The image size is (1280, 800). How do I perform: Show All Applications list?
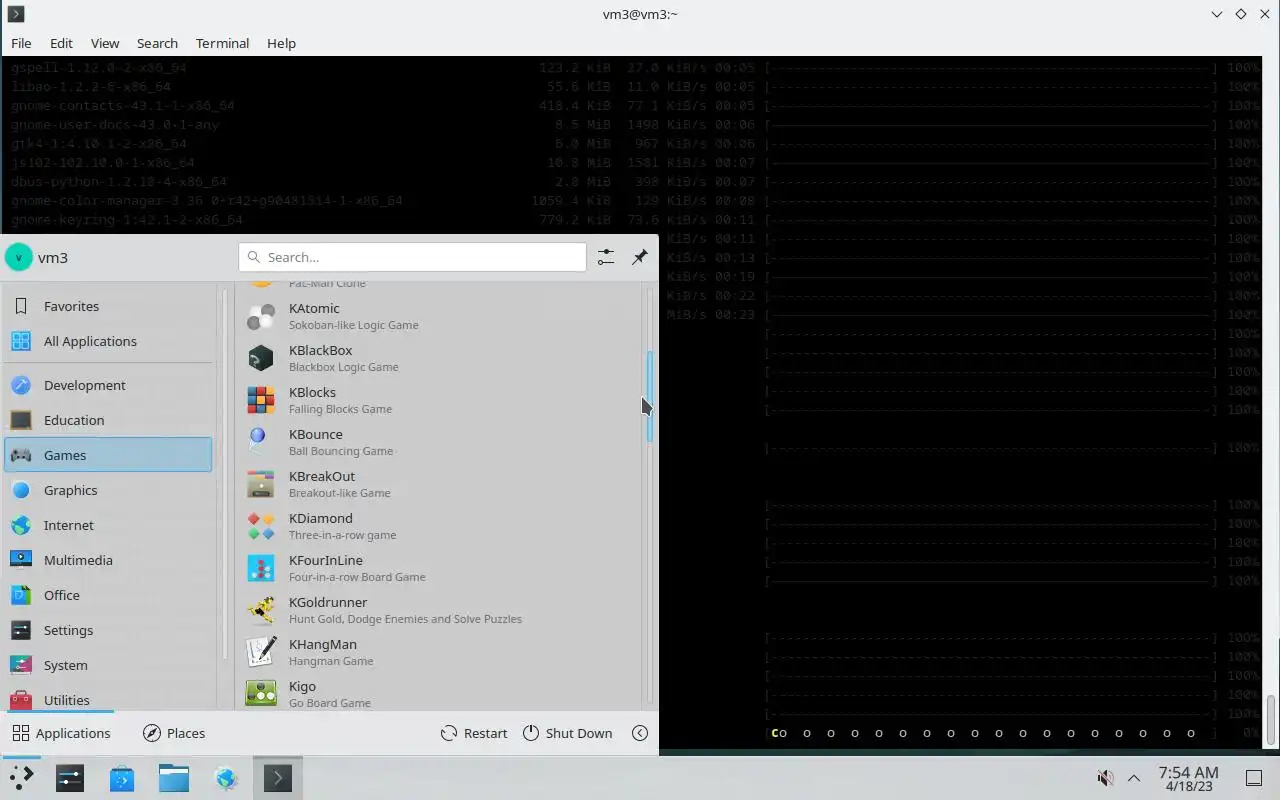108,341
